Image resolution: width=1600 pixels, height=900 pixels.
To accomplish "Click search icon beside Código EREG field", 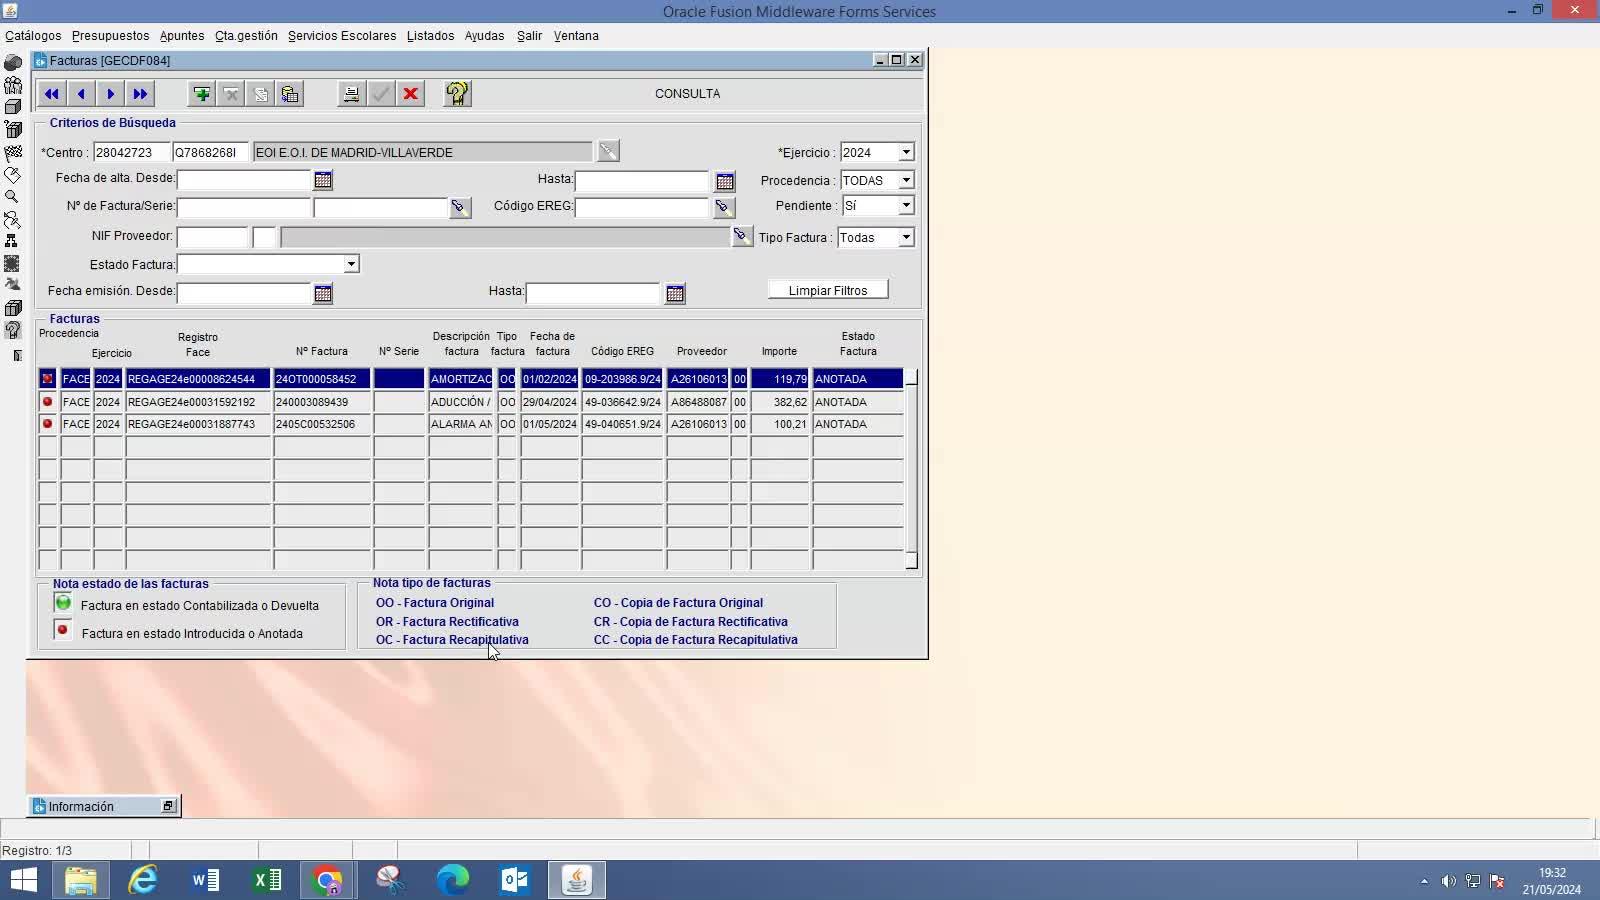I will tap(723, 207).
